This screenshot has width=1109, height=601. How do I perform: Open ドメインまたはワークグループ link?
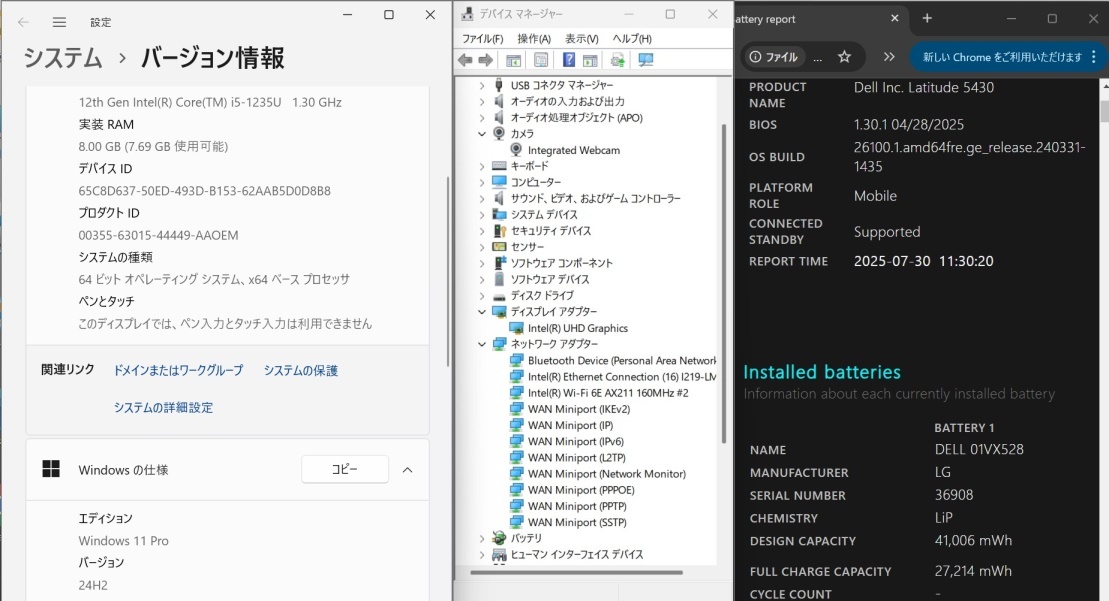[178, 370]
